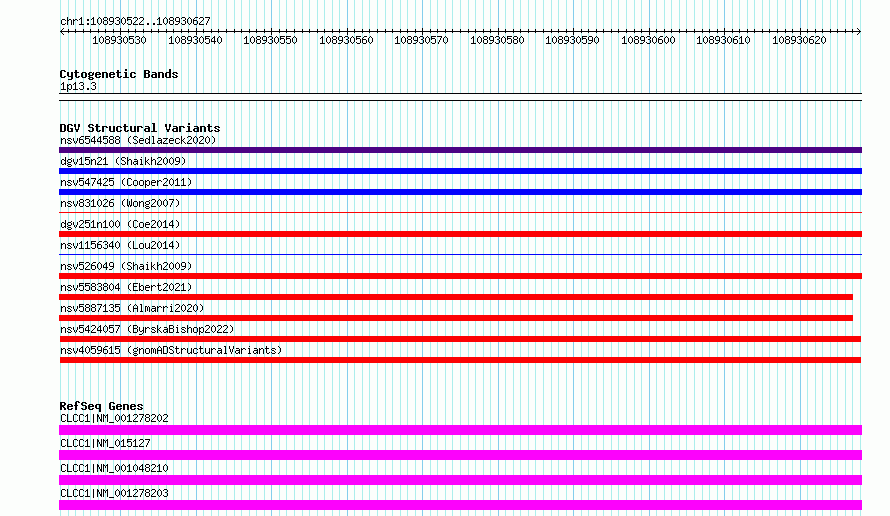
Task: Click ruler position 108930560
Action: 346,40
